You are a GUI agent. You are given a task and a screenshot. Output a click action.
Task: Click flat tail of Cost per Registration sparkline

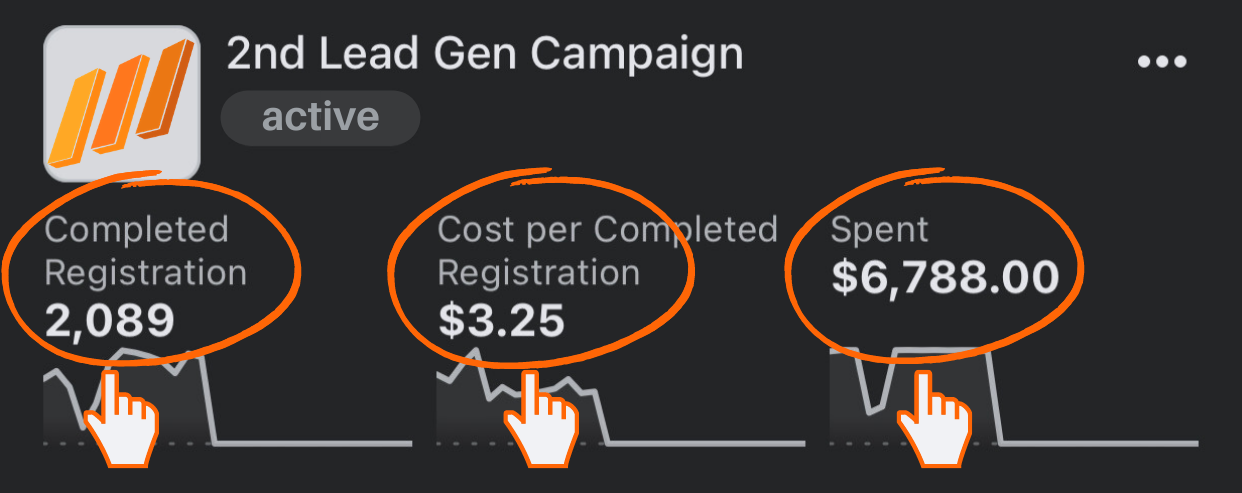[706, 442]
